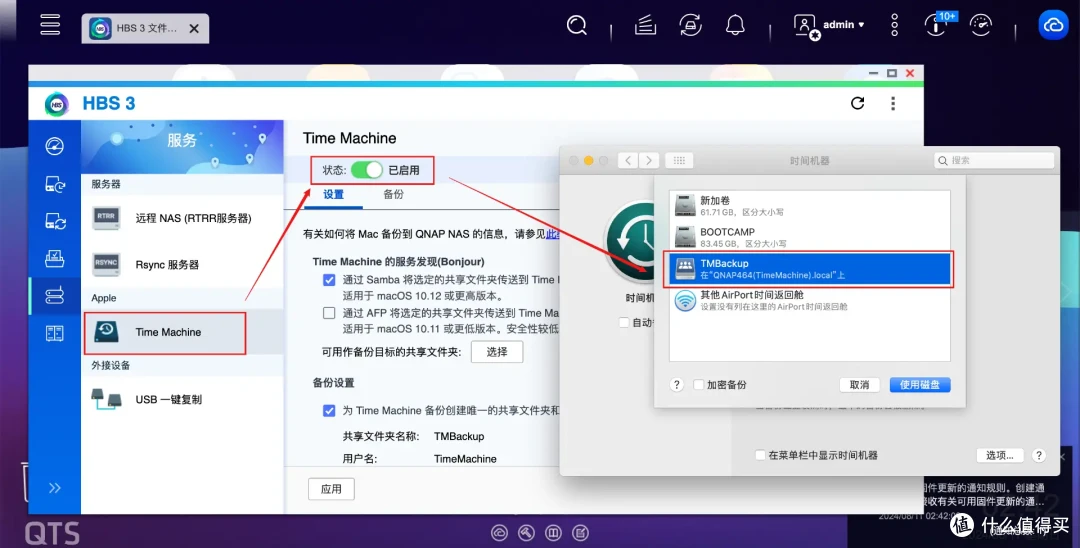Enable AFP shared folder checkbox
This screenshot has width=1080, height=548.
pos(329,313)
